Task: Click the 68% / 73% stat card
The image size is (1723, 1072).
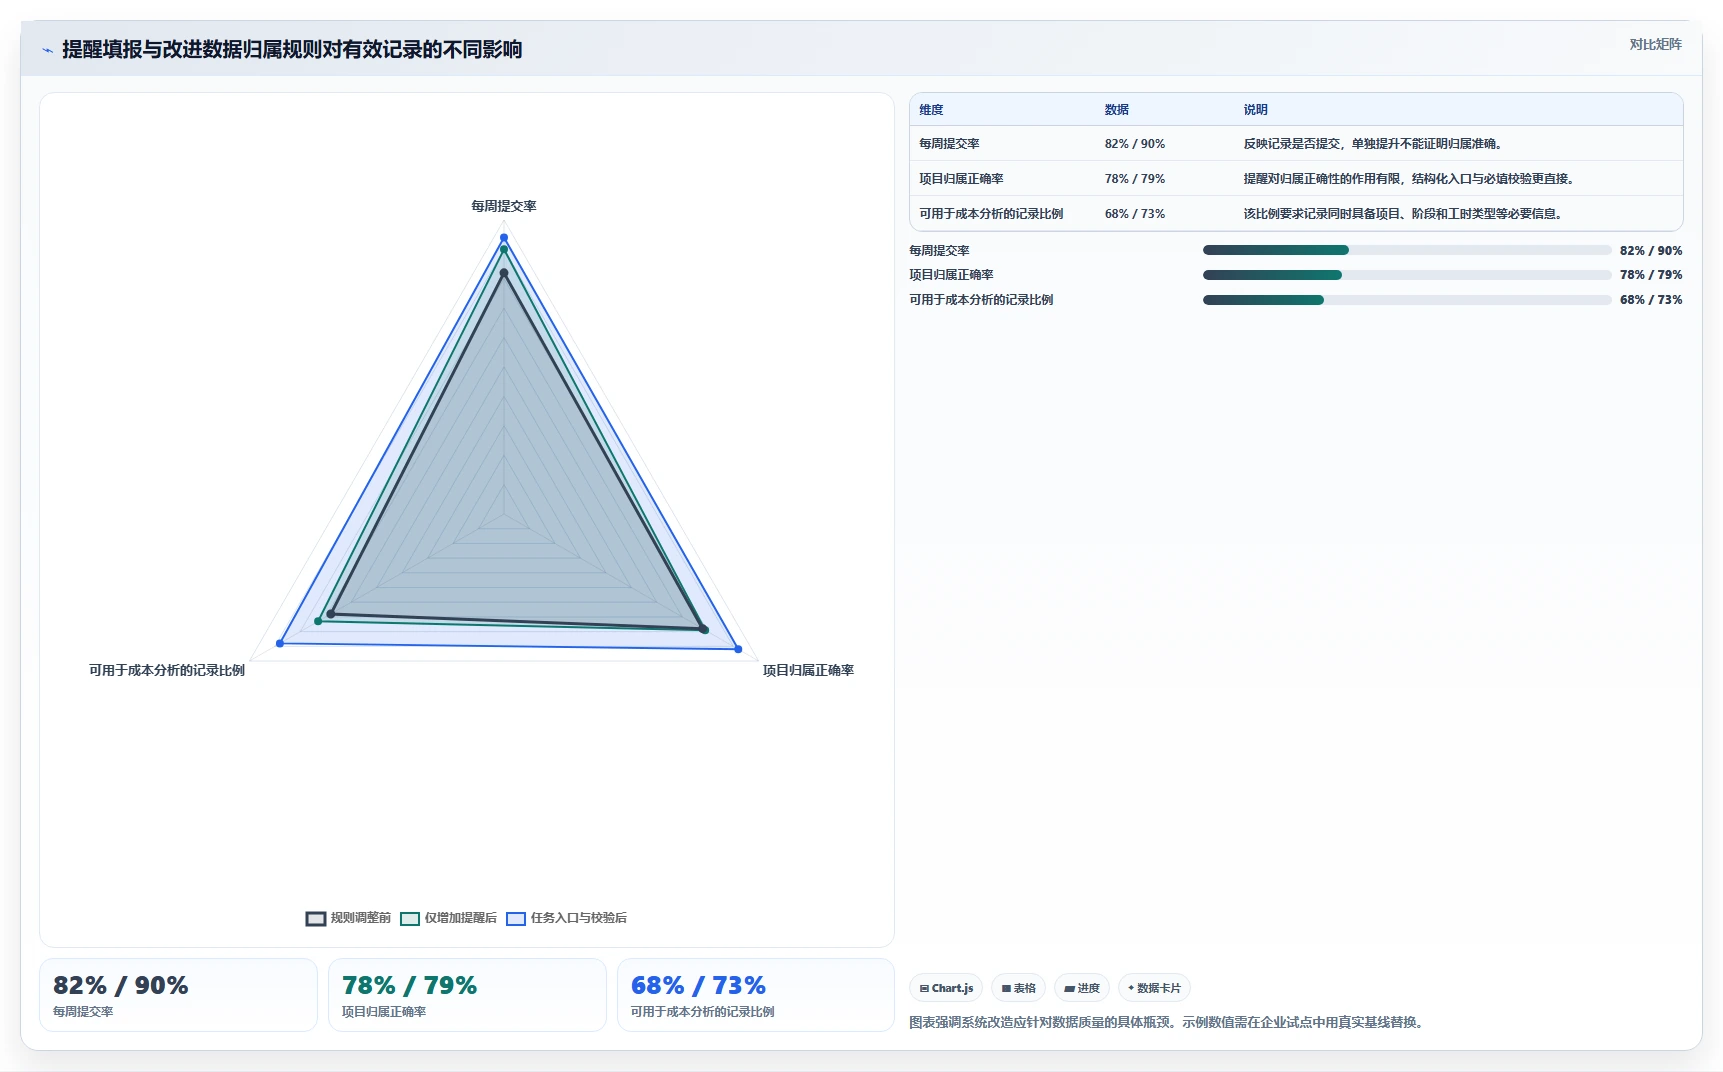Action: (x=756, y=995)
